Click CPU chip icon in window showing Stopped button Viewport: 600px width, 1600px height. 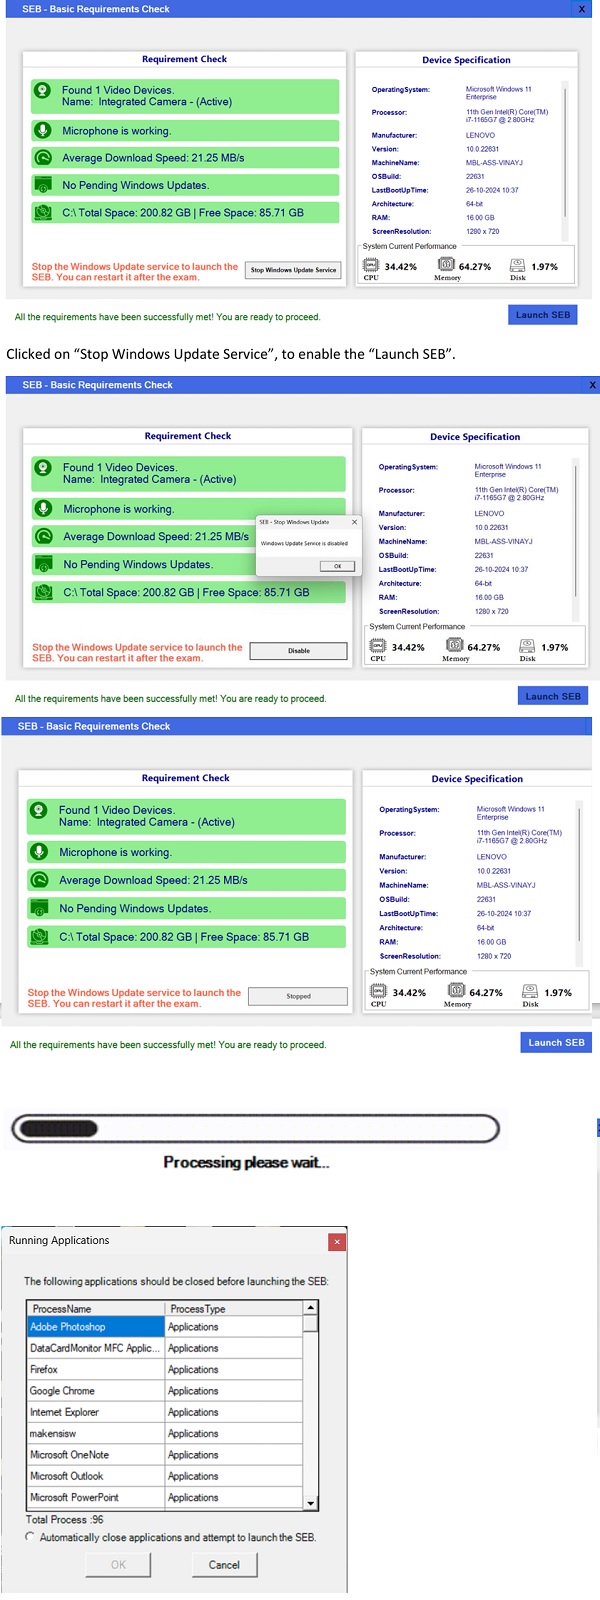tap(378, 991)
